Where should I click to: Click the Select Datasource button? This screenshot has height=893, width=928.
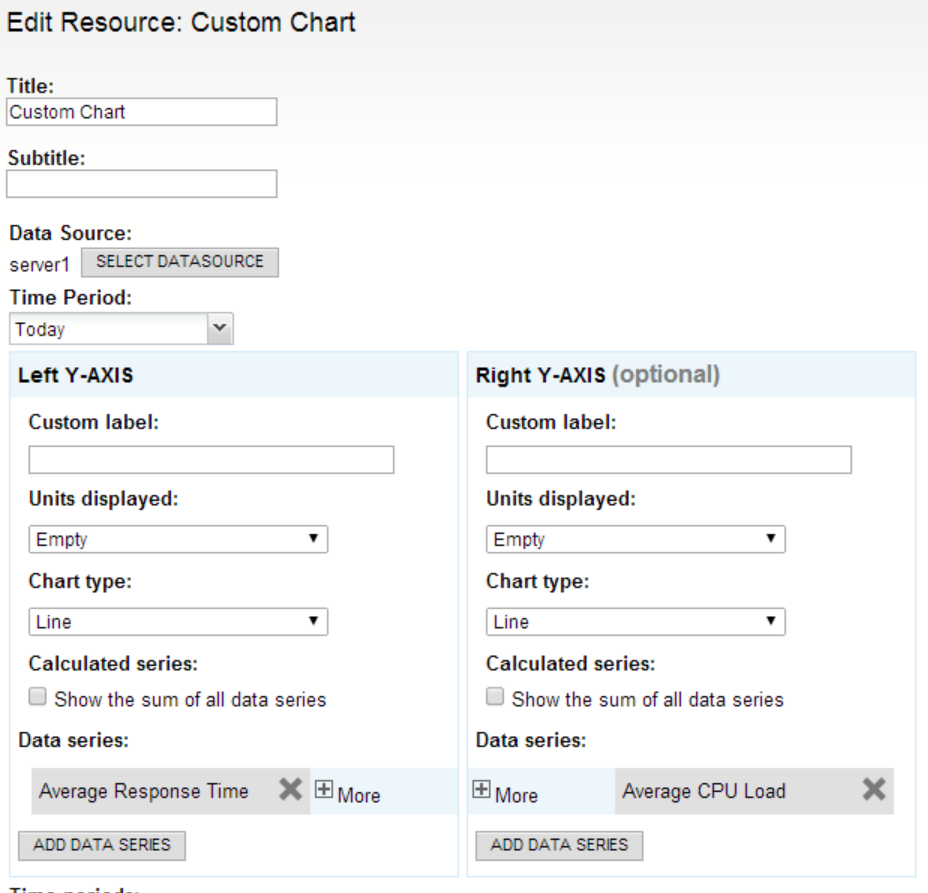click(x=179, y=262)
